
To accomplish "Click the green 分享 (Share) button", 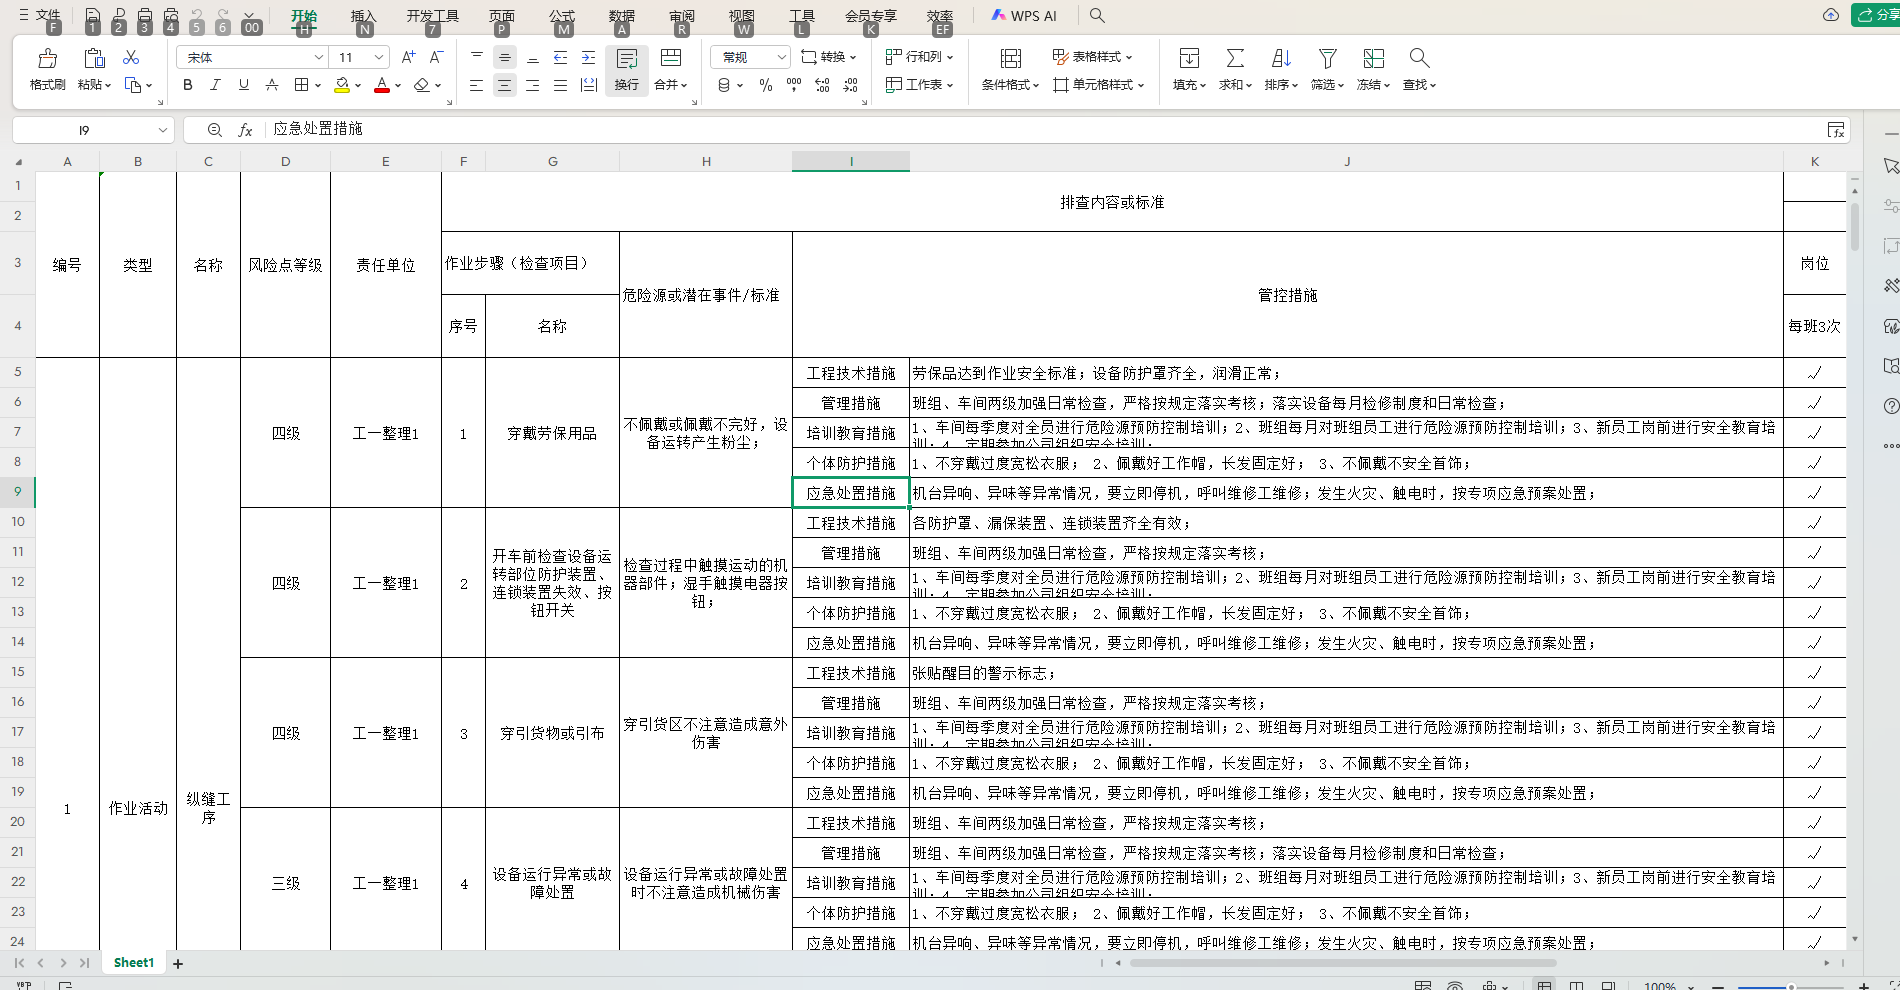I will 1878,15.
